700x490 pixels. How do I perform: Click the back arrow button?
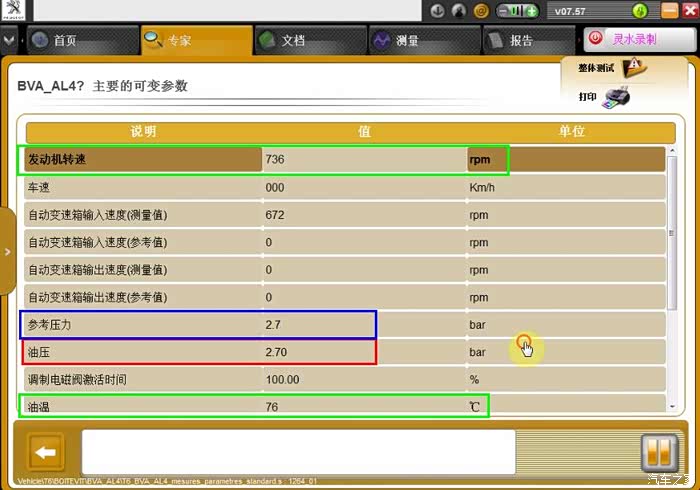point(46,453)
